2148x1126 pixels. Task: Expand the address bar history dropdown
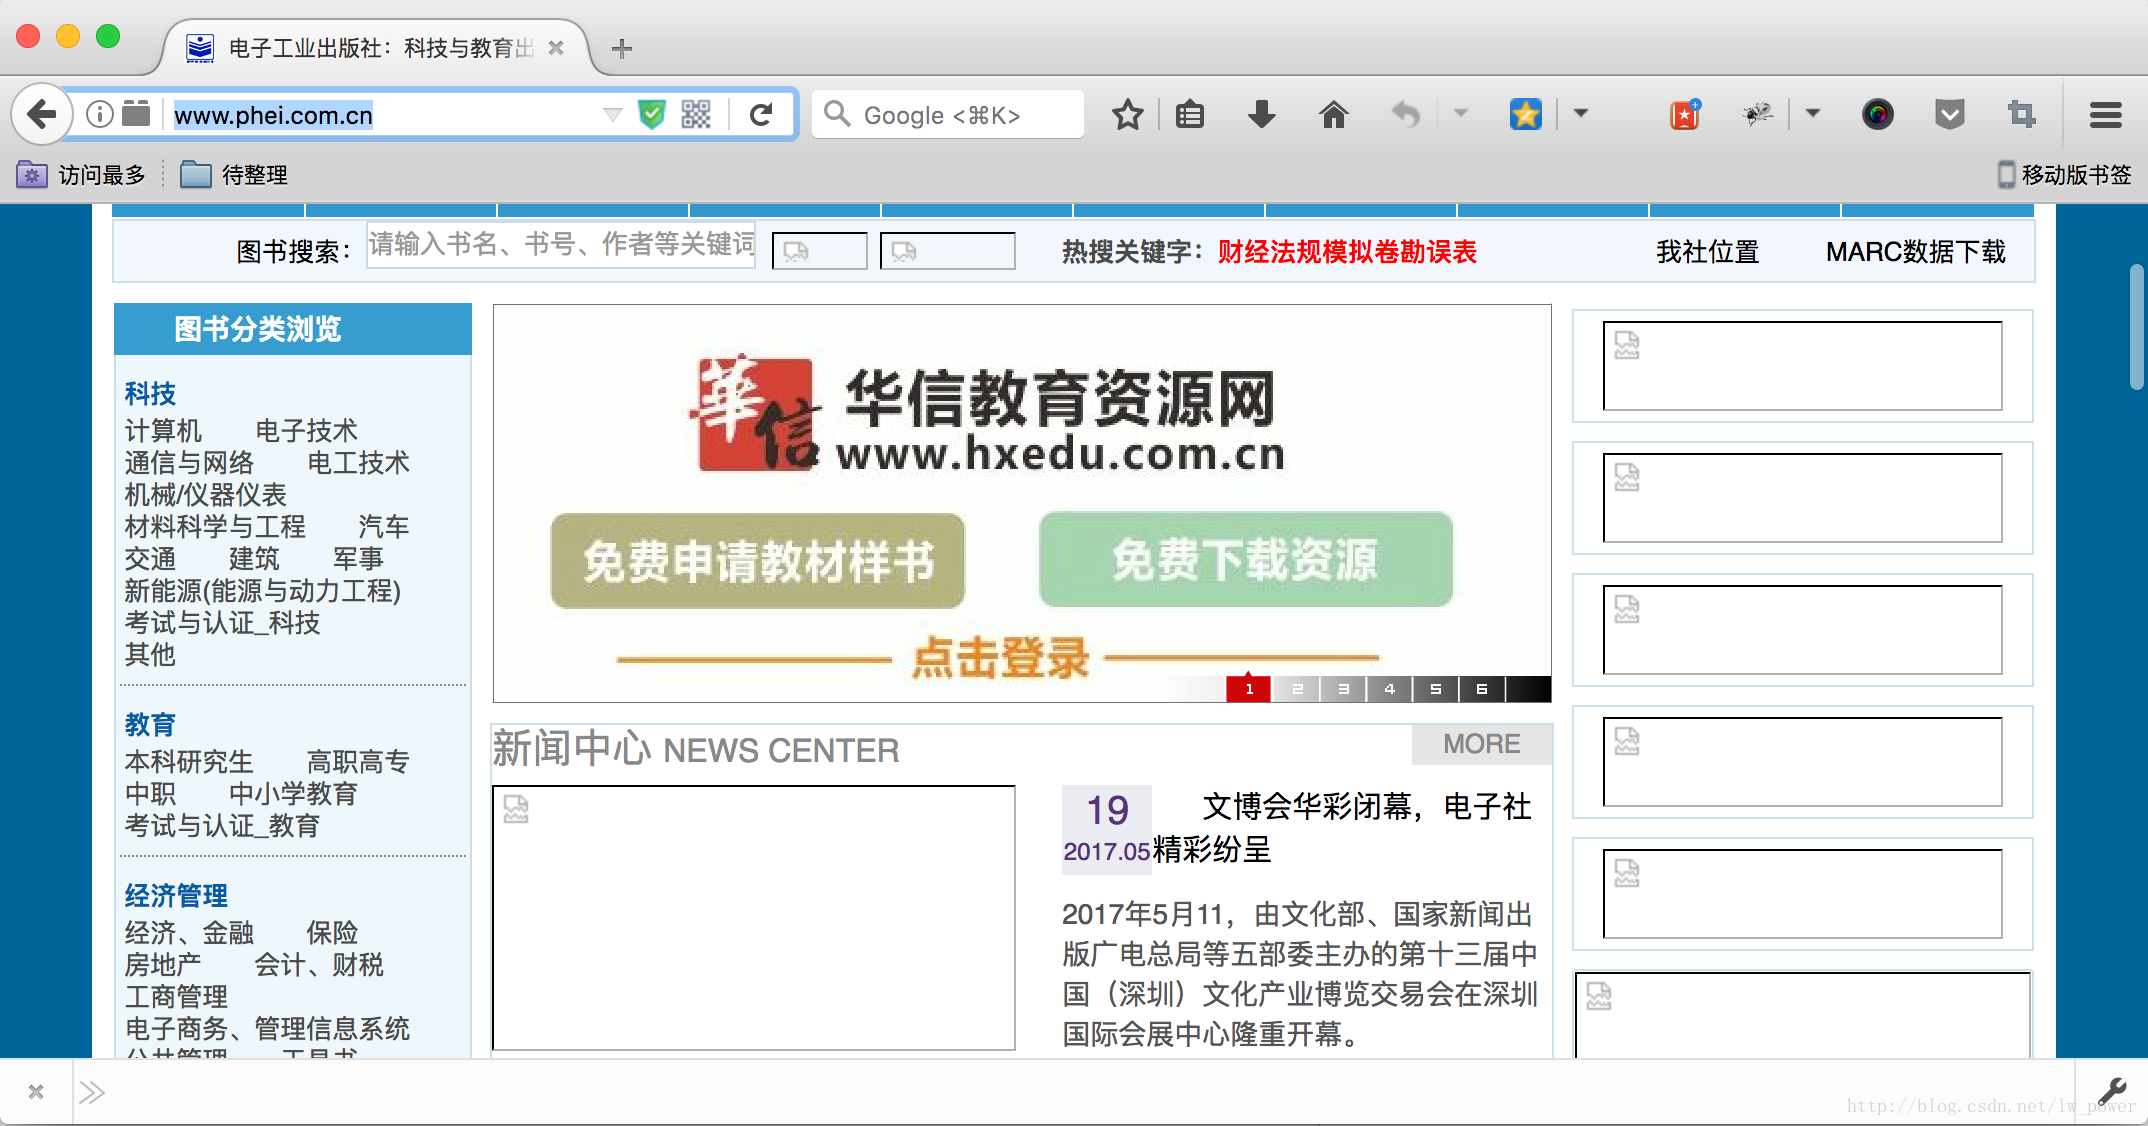click(x=613, y=114)
